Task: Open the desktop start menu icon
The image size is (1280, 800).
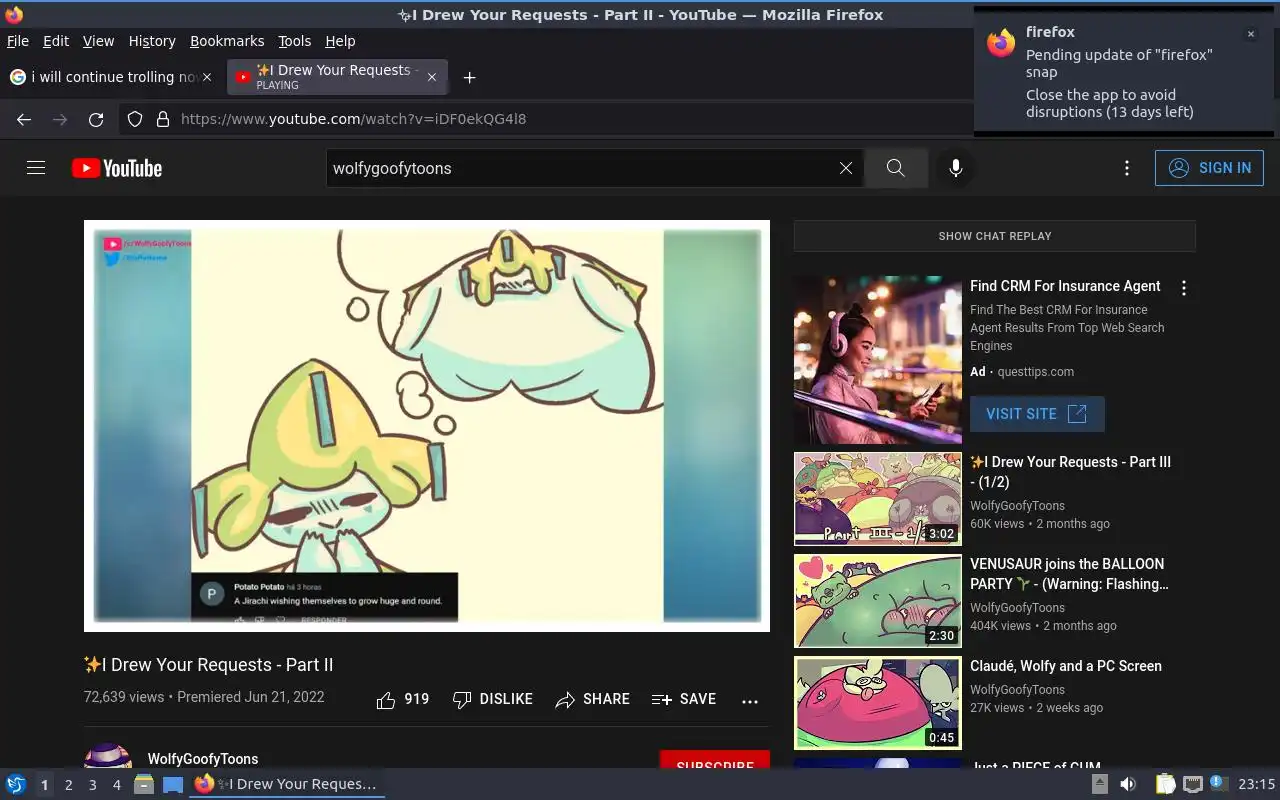Action: pyautogui.click(x=16, y=784)
